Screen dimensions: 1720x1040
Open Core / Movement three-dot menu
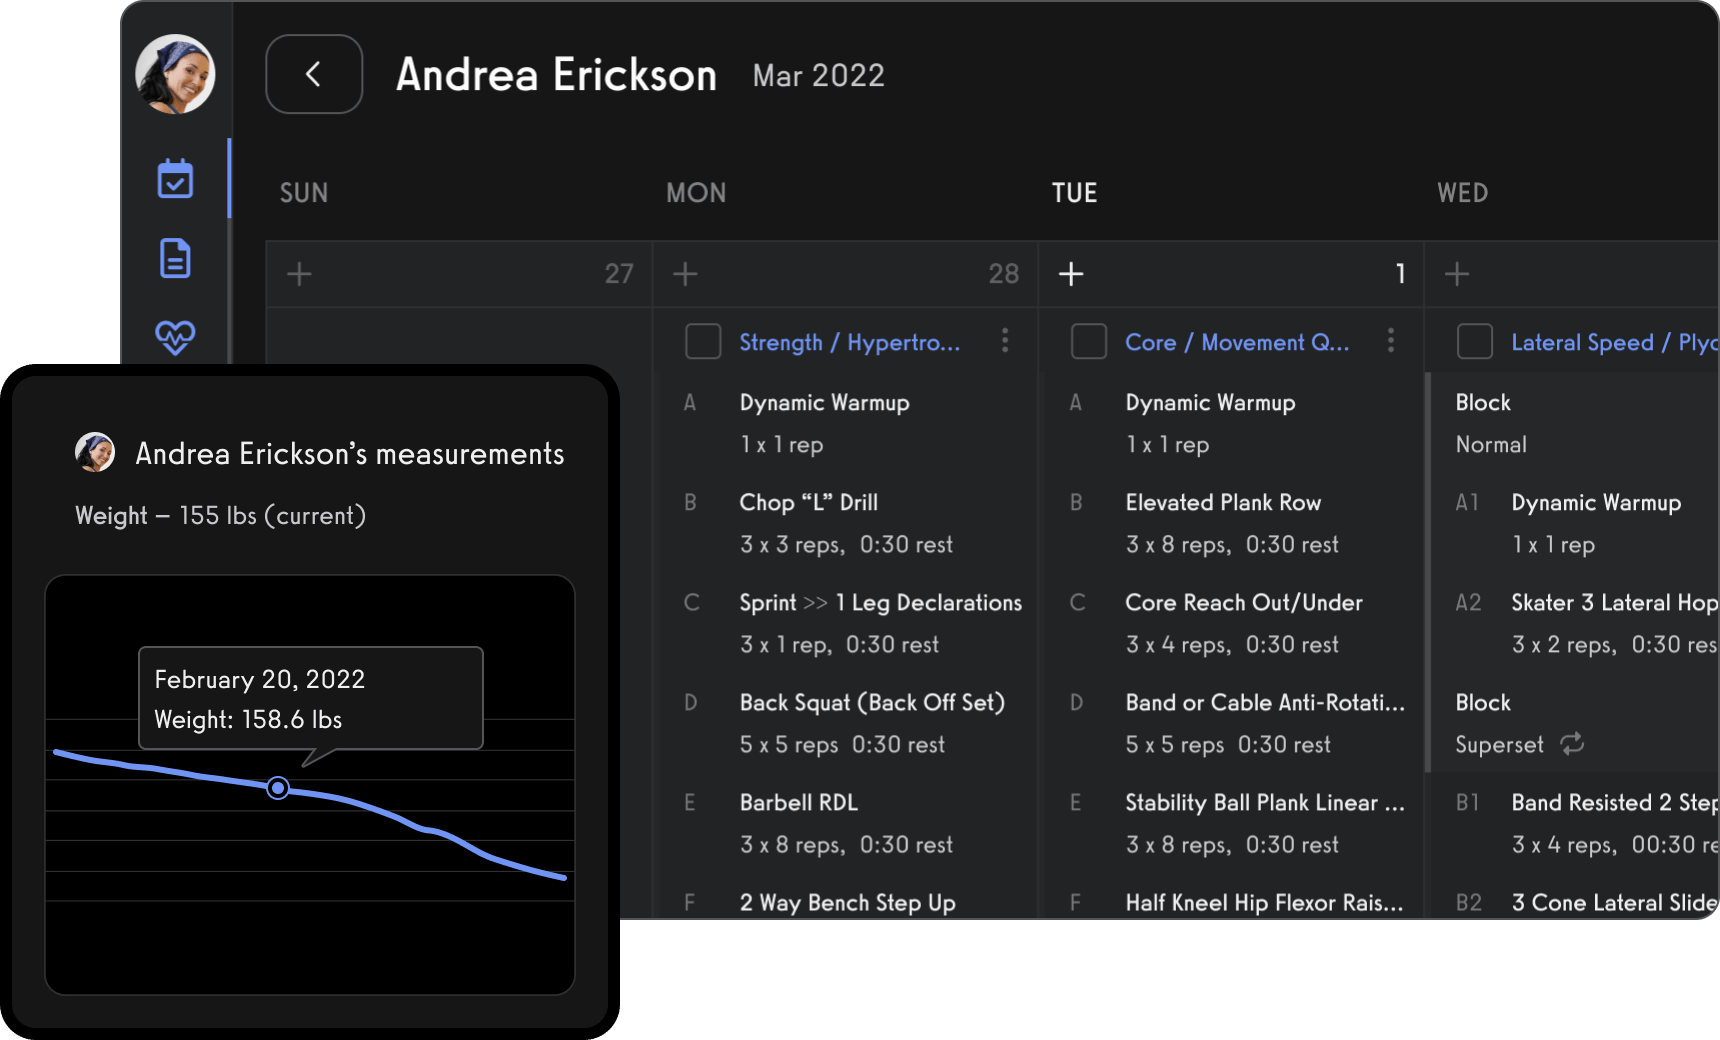point(1391,341)
